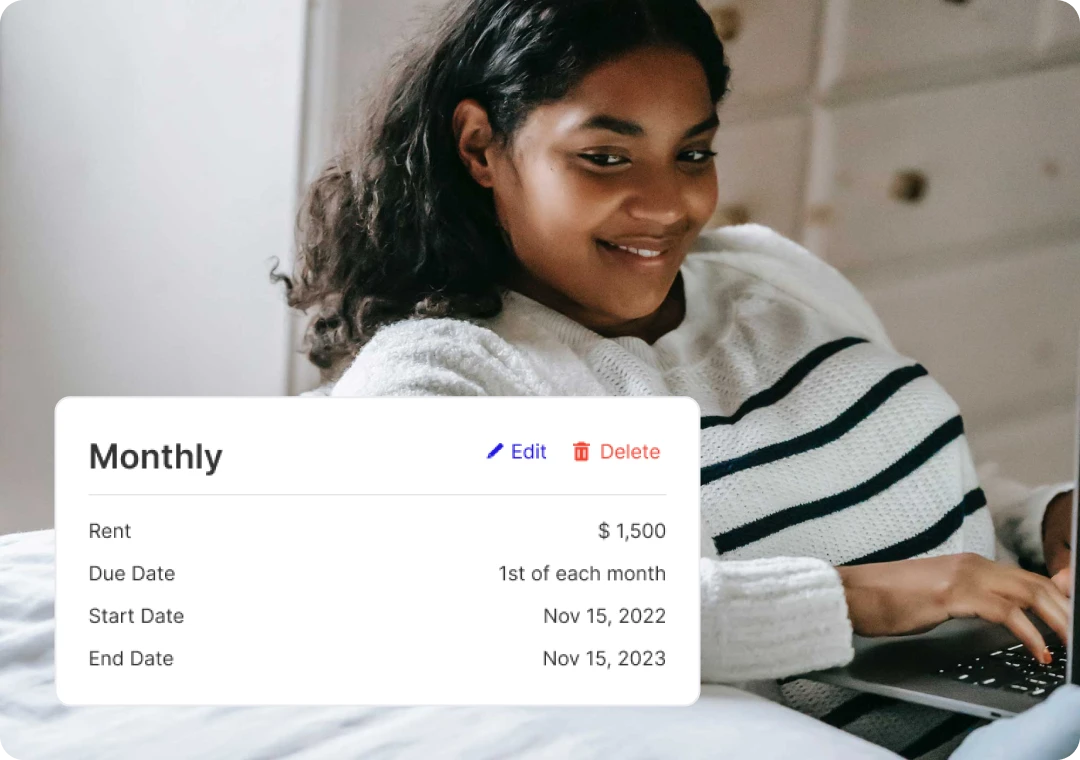The image size is (1080, 760).
Task: Click the Due Date label
Action: click(132, 574)
